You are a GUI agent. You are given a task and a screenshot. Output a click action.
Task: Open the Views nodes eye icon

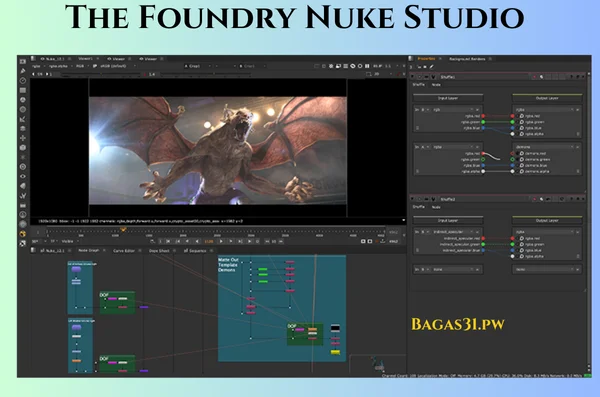pyautogui.click(x=23, y=176)
